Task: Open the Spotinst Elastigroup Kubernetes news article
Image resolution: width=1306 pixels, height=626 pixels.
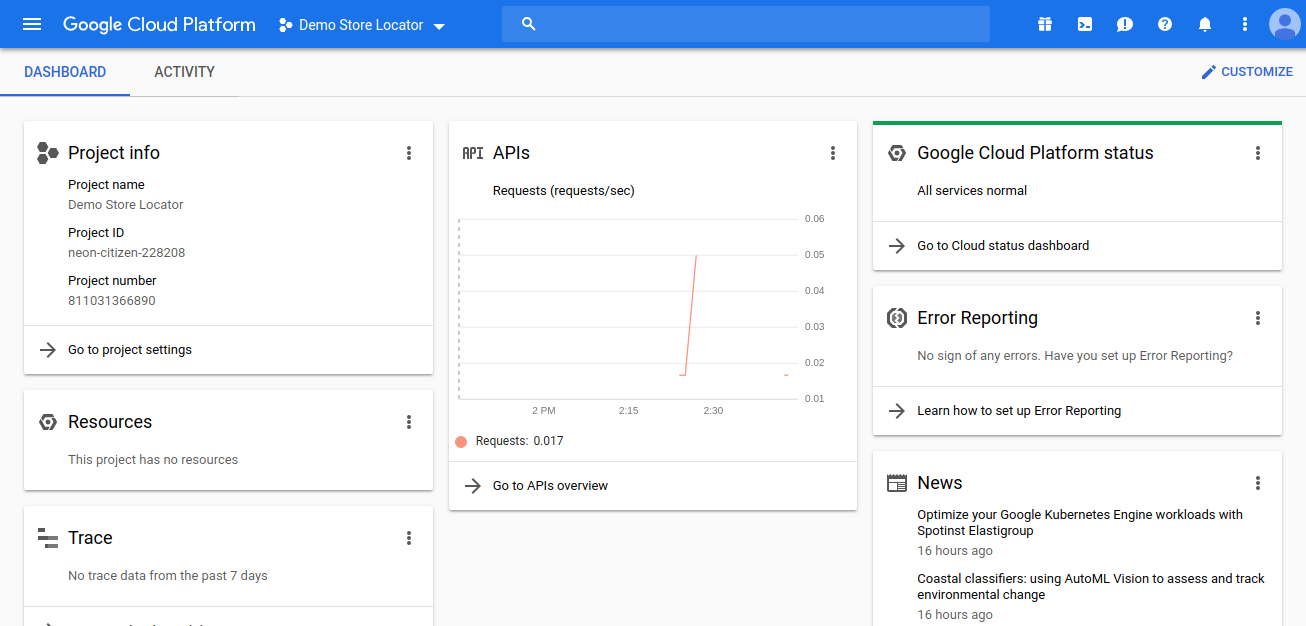Action: click(1080, 523)
